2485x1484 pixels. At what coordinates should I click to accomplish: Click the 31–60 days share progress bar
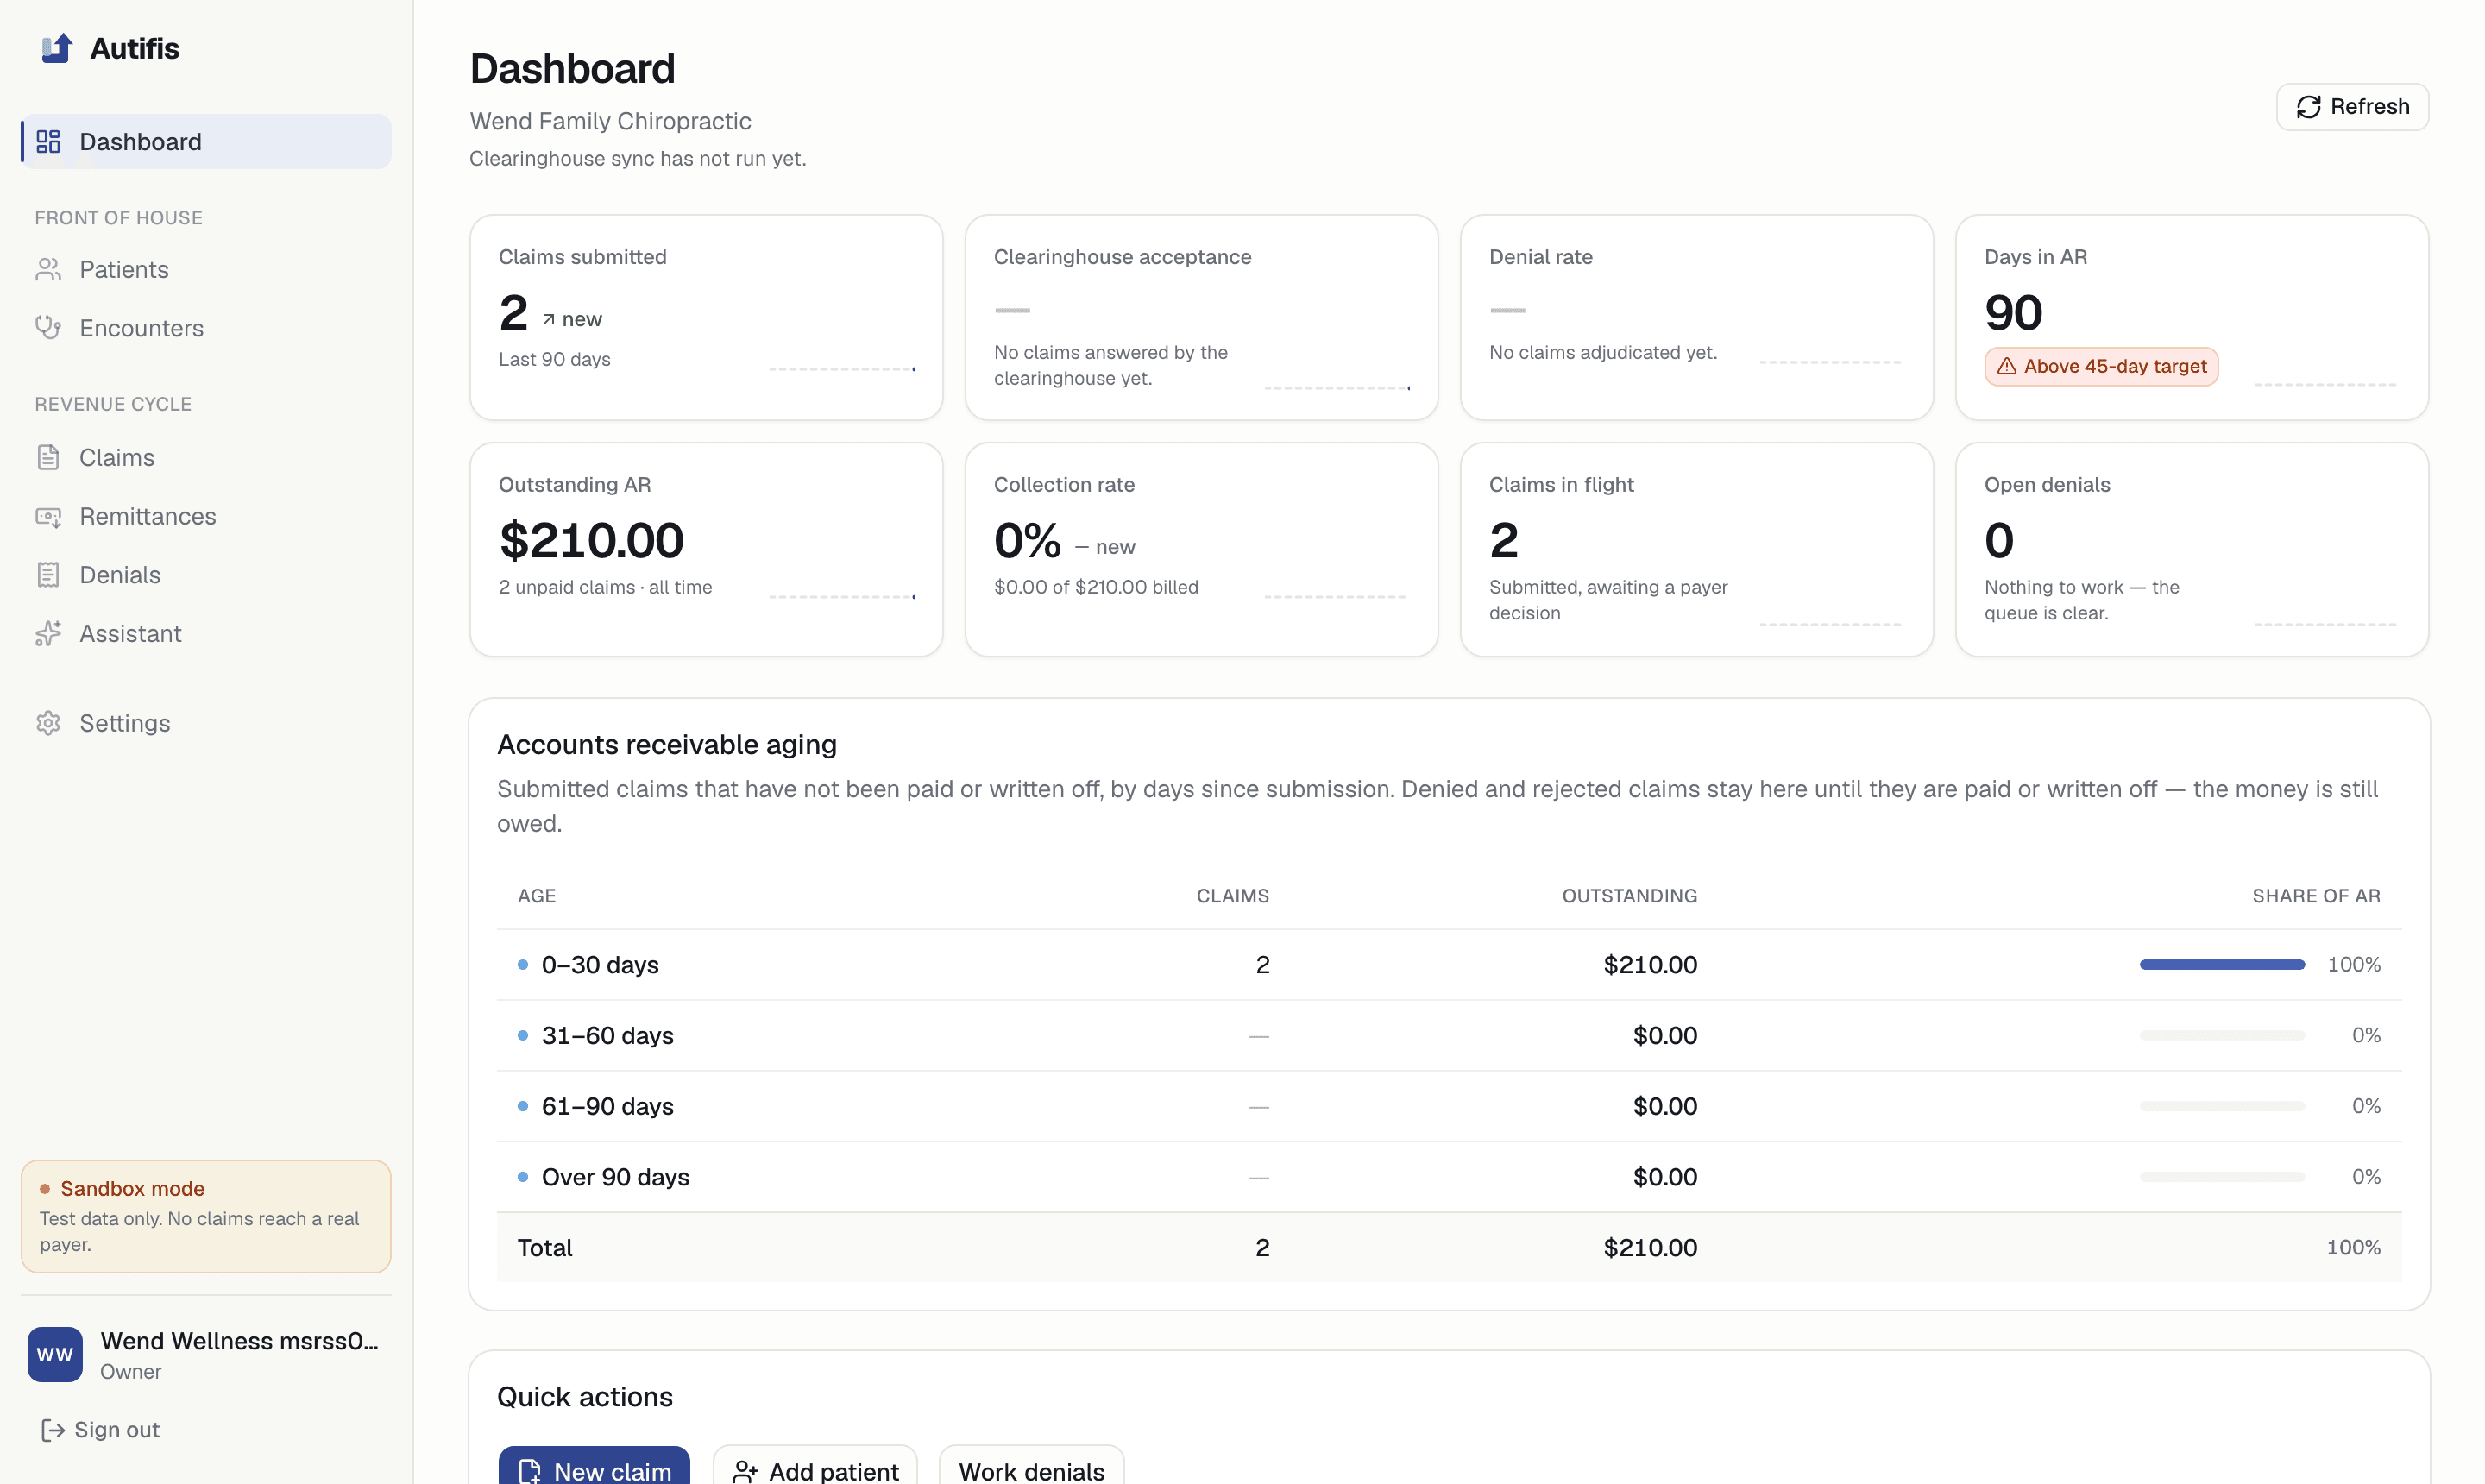[2221, 1035]
